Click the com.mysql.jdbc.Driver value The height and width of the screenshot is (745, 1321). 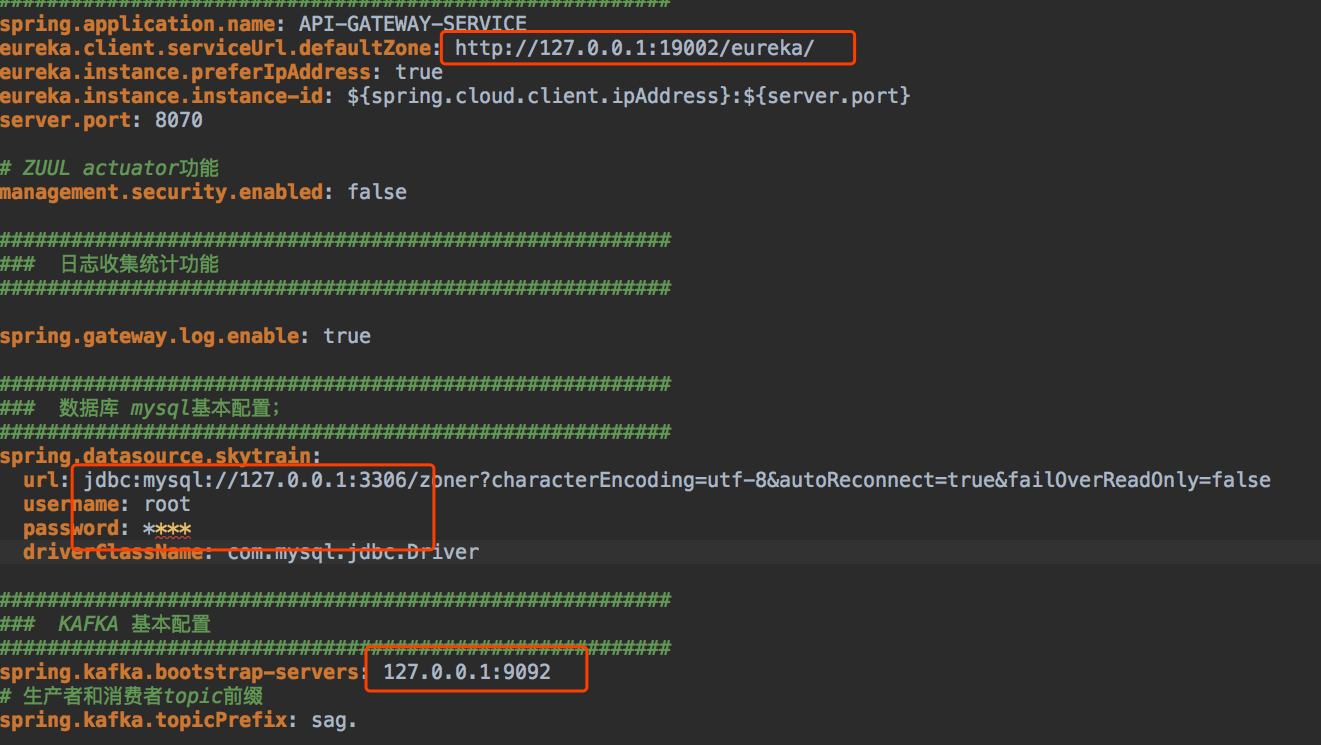pos(353,552)
